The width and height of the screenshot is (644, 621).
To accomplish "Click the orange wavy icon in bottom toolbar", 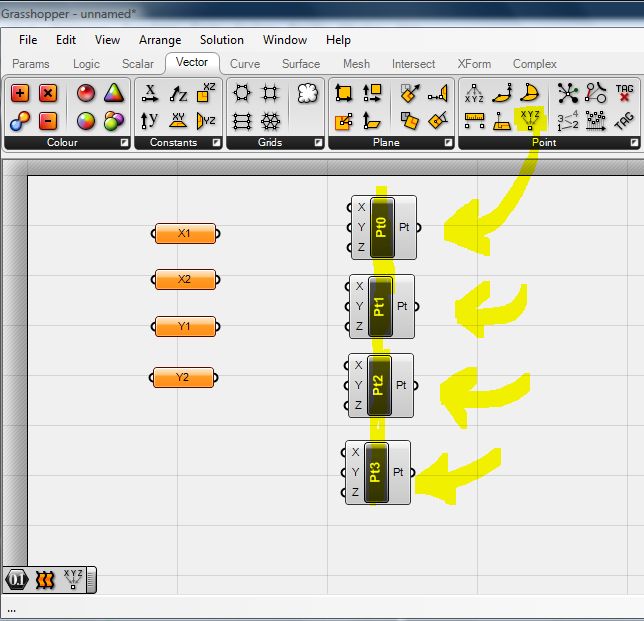I will coord(45,580).
